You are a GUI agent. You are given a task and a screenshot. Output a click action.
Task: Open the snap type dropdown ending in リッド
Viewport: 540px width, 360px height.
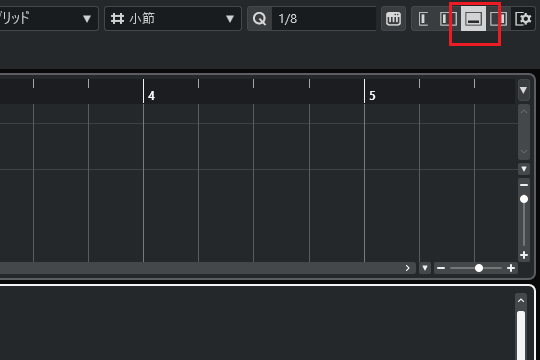coord(48,19)
